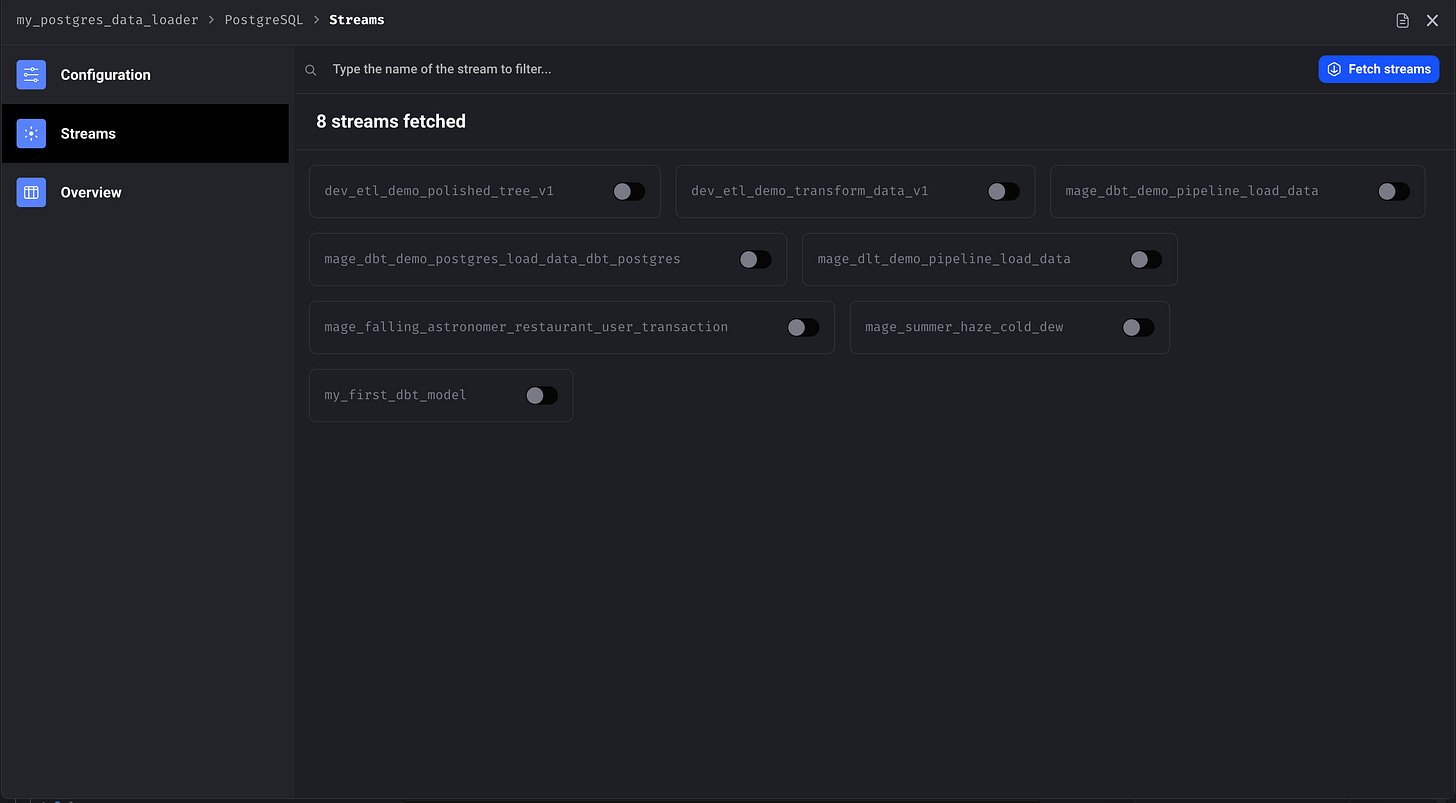
Task: Open the PostgreSQL breadcrumb link
Action: click(x=264, y=19)
